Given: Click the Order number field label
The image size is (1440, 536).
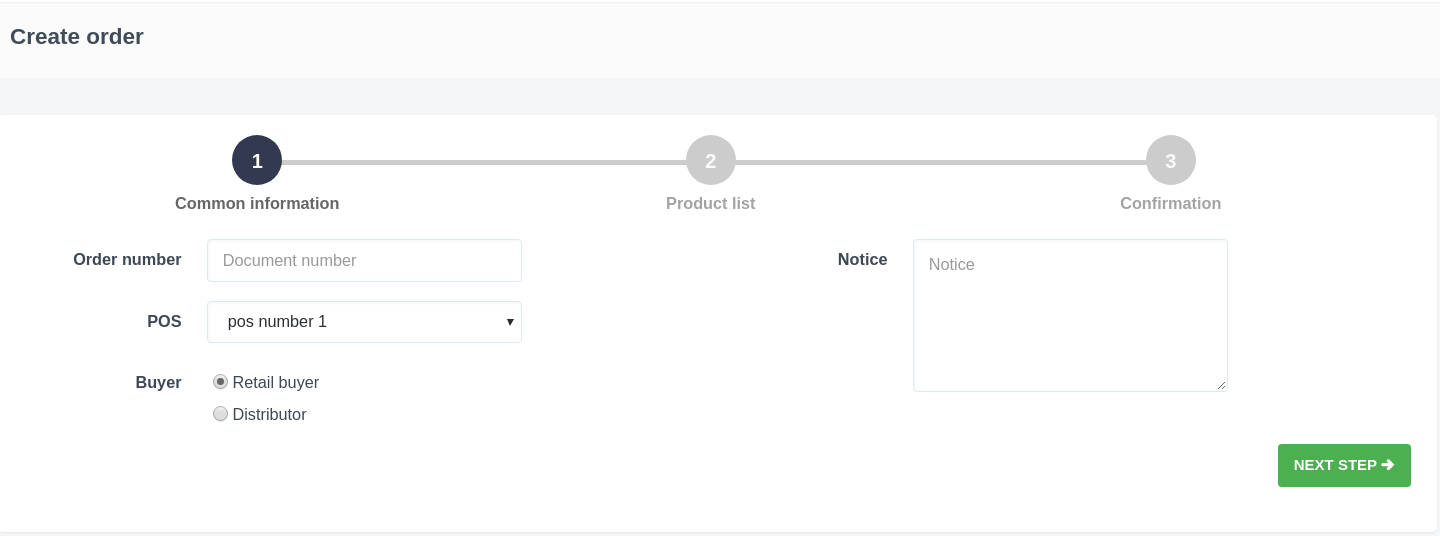Looking at the screenshot, I should [127, 260].
